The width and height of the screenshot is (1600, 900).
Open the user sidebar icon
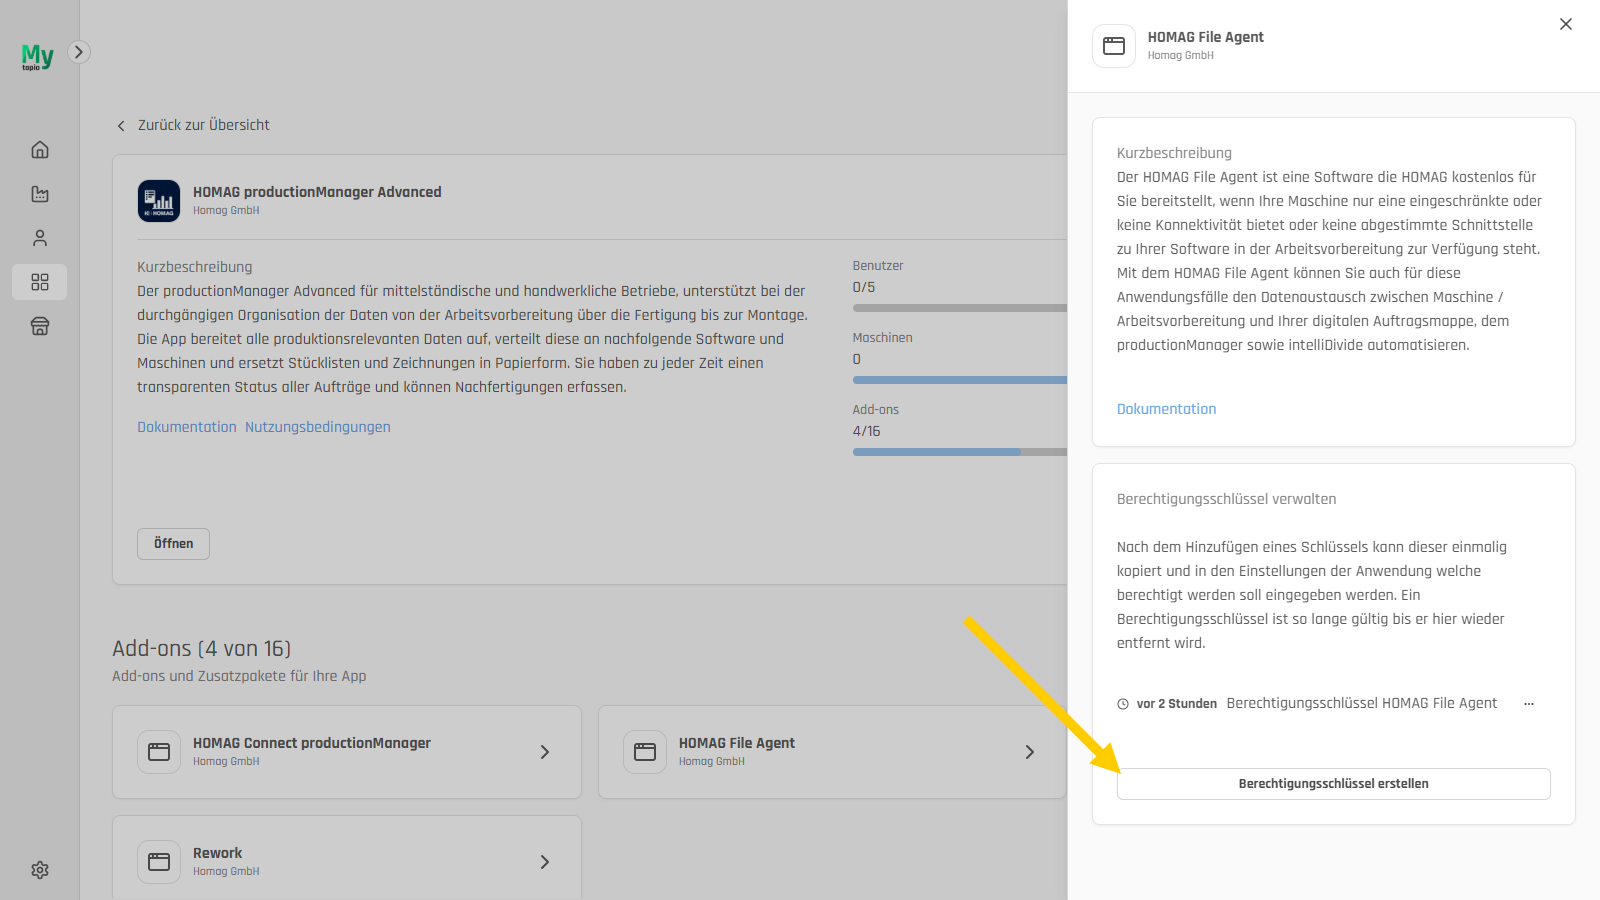click(40, 238)
